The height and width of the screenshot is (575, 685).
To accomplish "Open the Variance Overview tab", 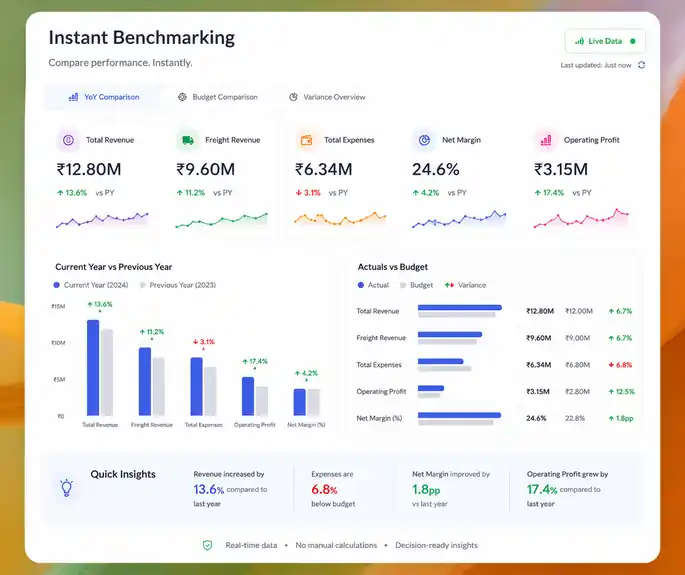I will pos(327,97).
